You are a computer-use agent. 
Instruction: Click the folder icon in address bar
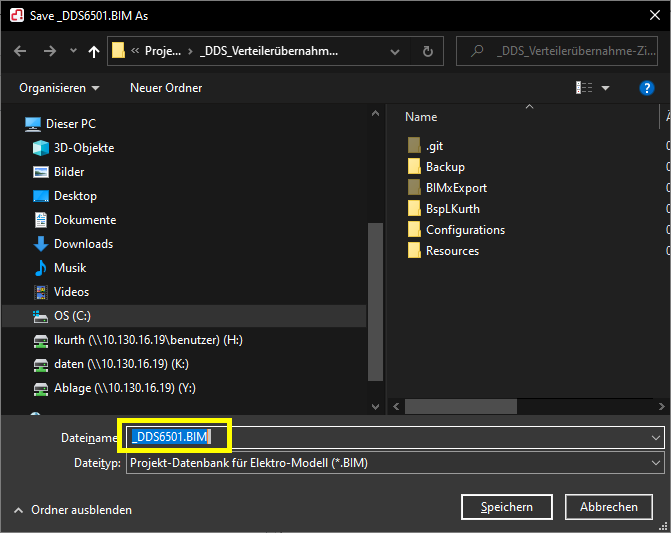[118, 51]
